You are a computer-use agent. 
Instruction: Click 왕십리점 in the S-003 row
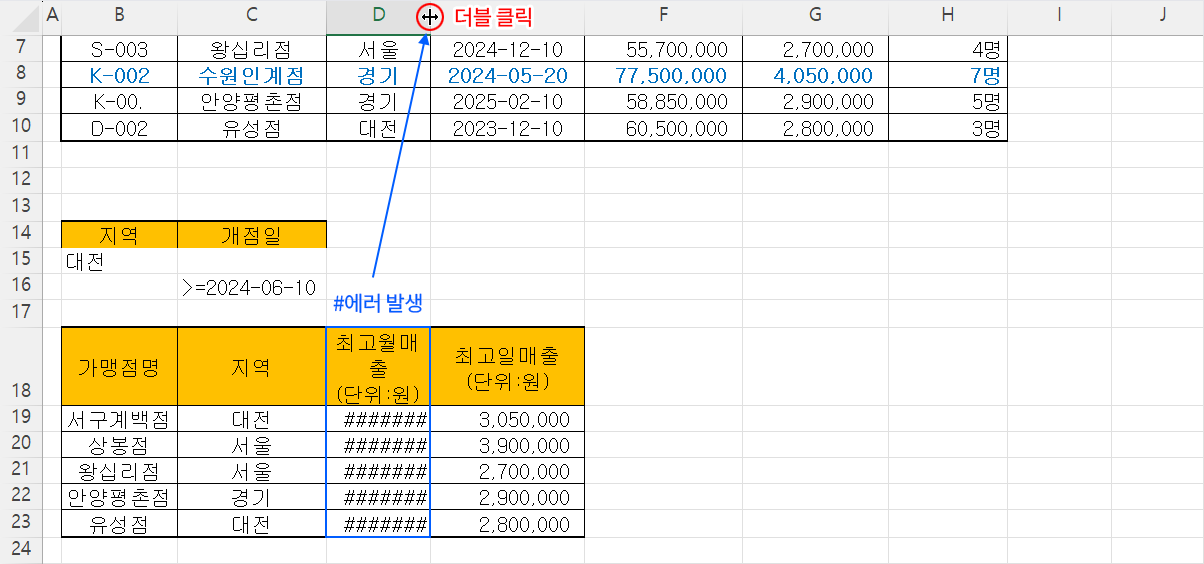(x=252, y=49)
